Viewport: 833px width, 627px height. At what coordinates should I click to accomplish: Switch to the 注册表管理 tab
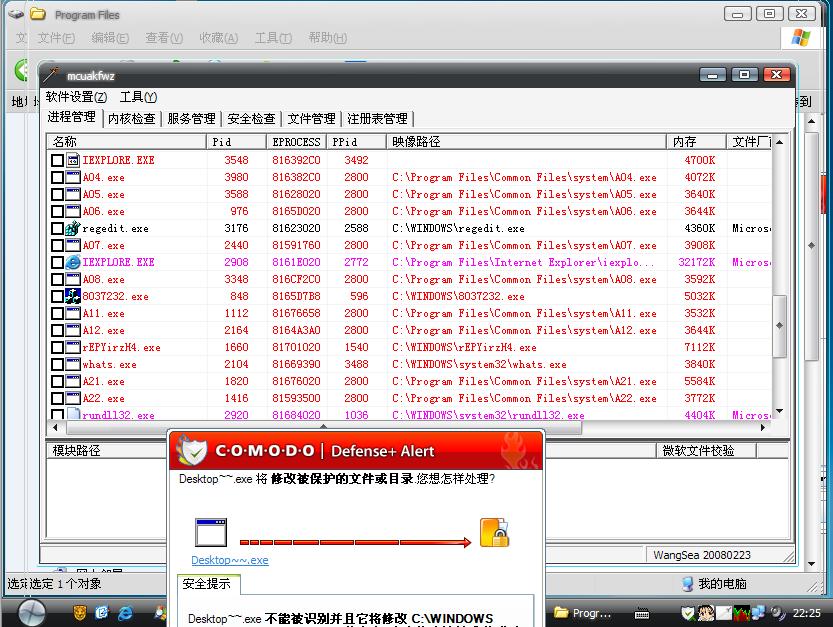(377, 118)
